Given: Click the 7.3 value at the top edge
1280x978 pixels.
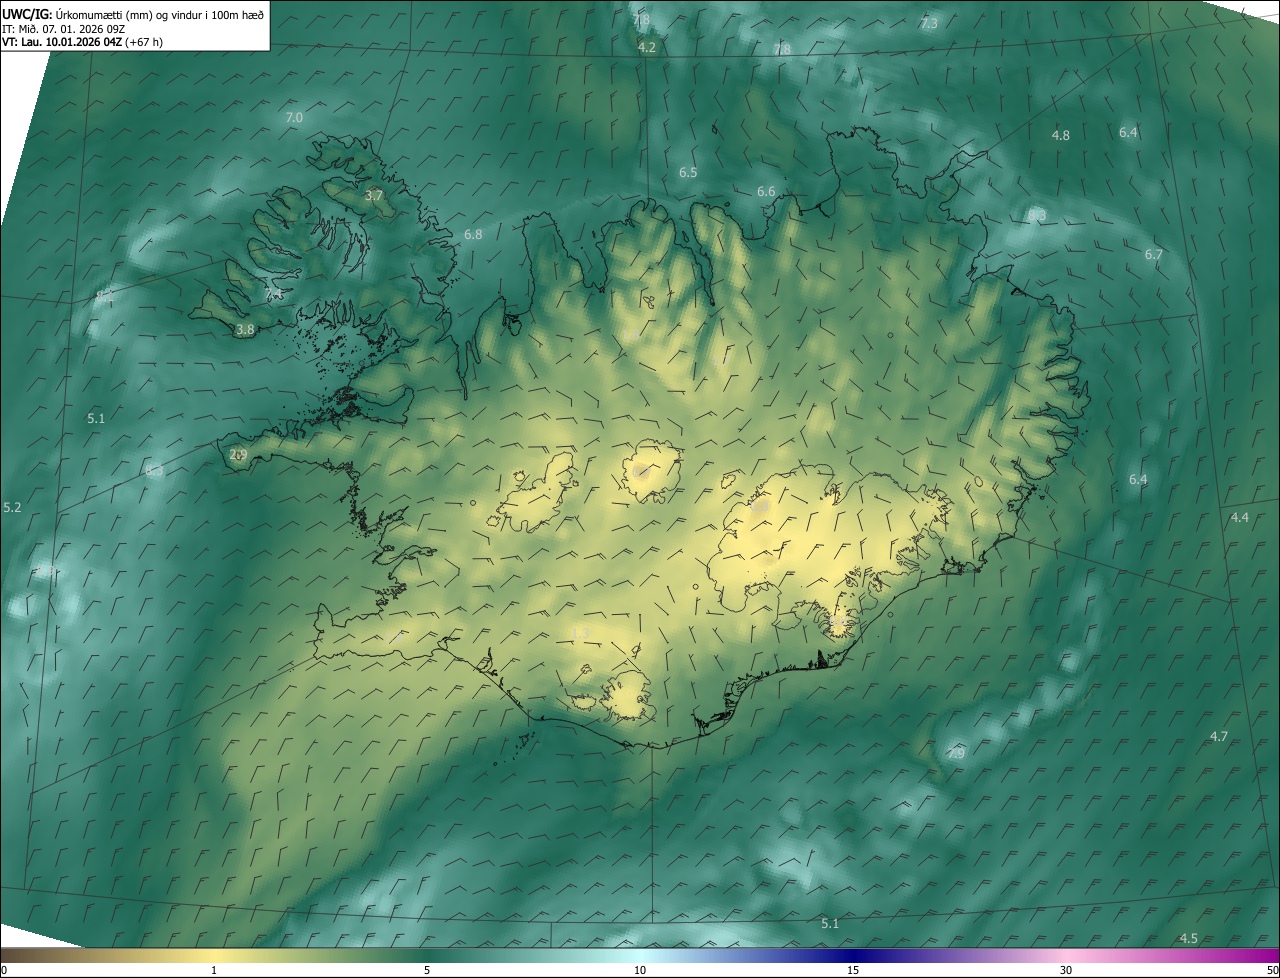Looking at the screenshot, I should tap(929, 23).
